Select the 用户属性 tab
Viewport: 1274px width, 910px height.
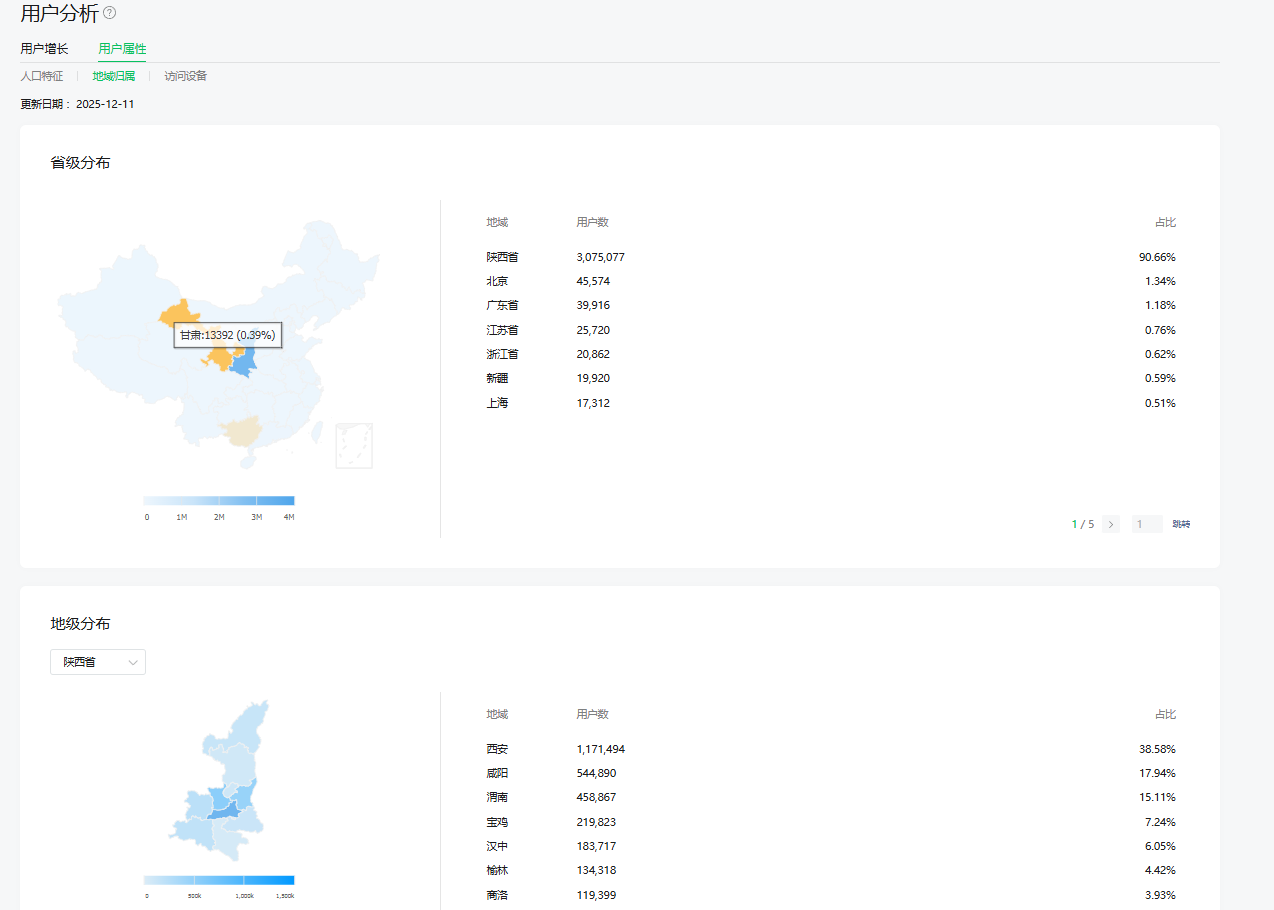[x=122, y=48]
